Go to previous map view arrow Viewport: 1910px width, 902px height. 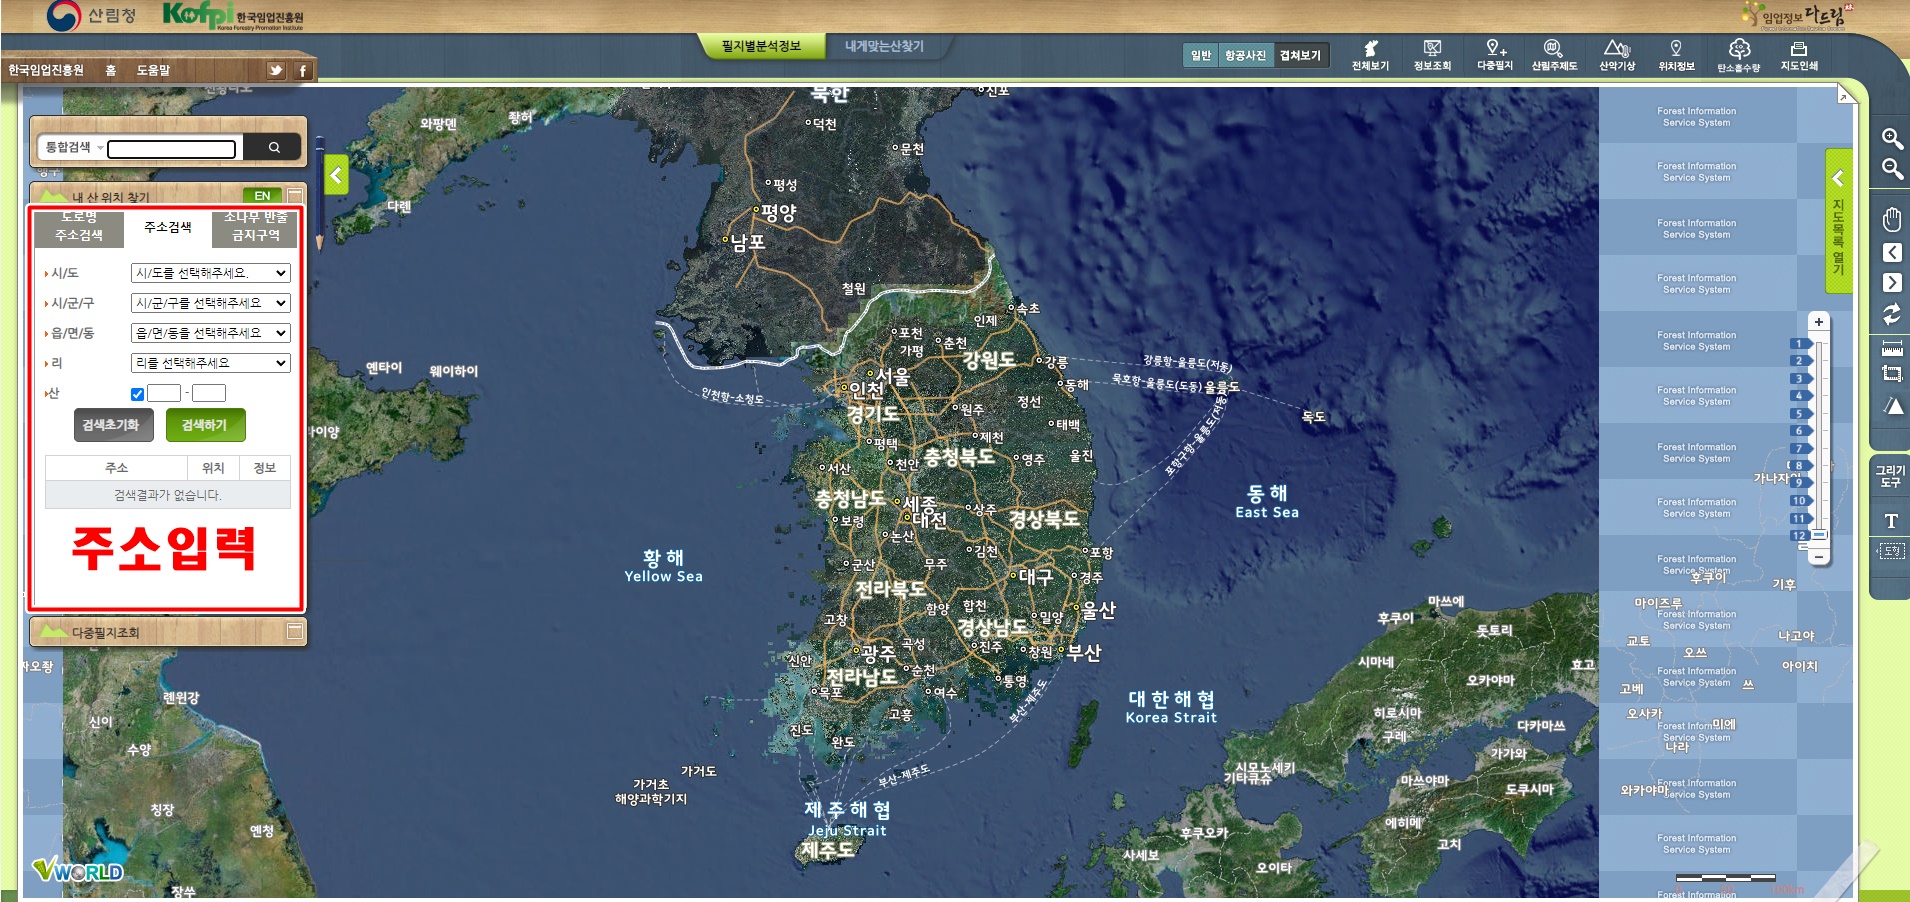(x=1892, y=253)
